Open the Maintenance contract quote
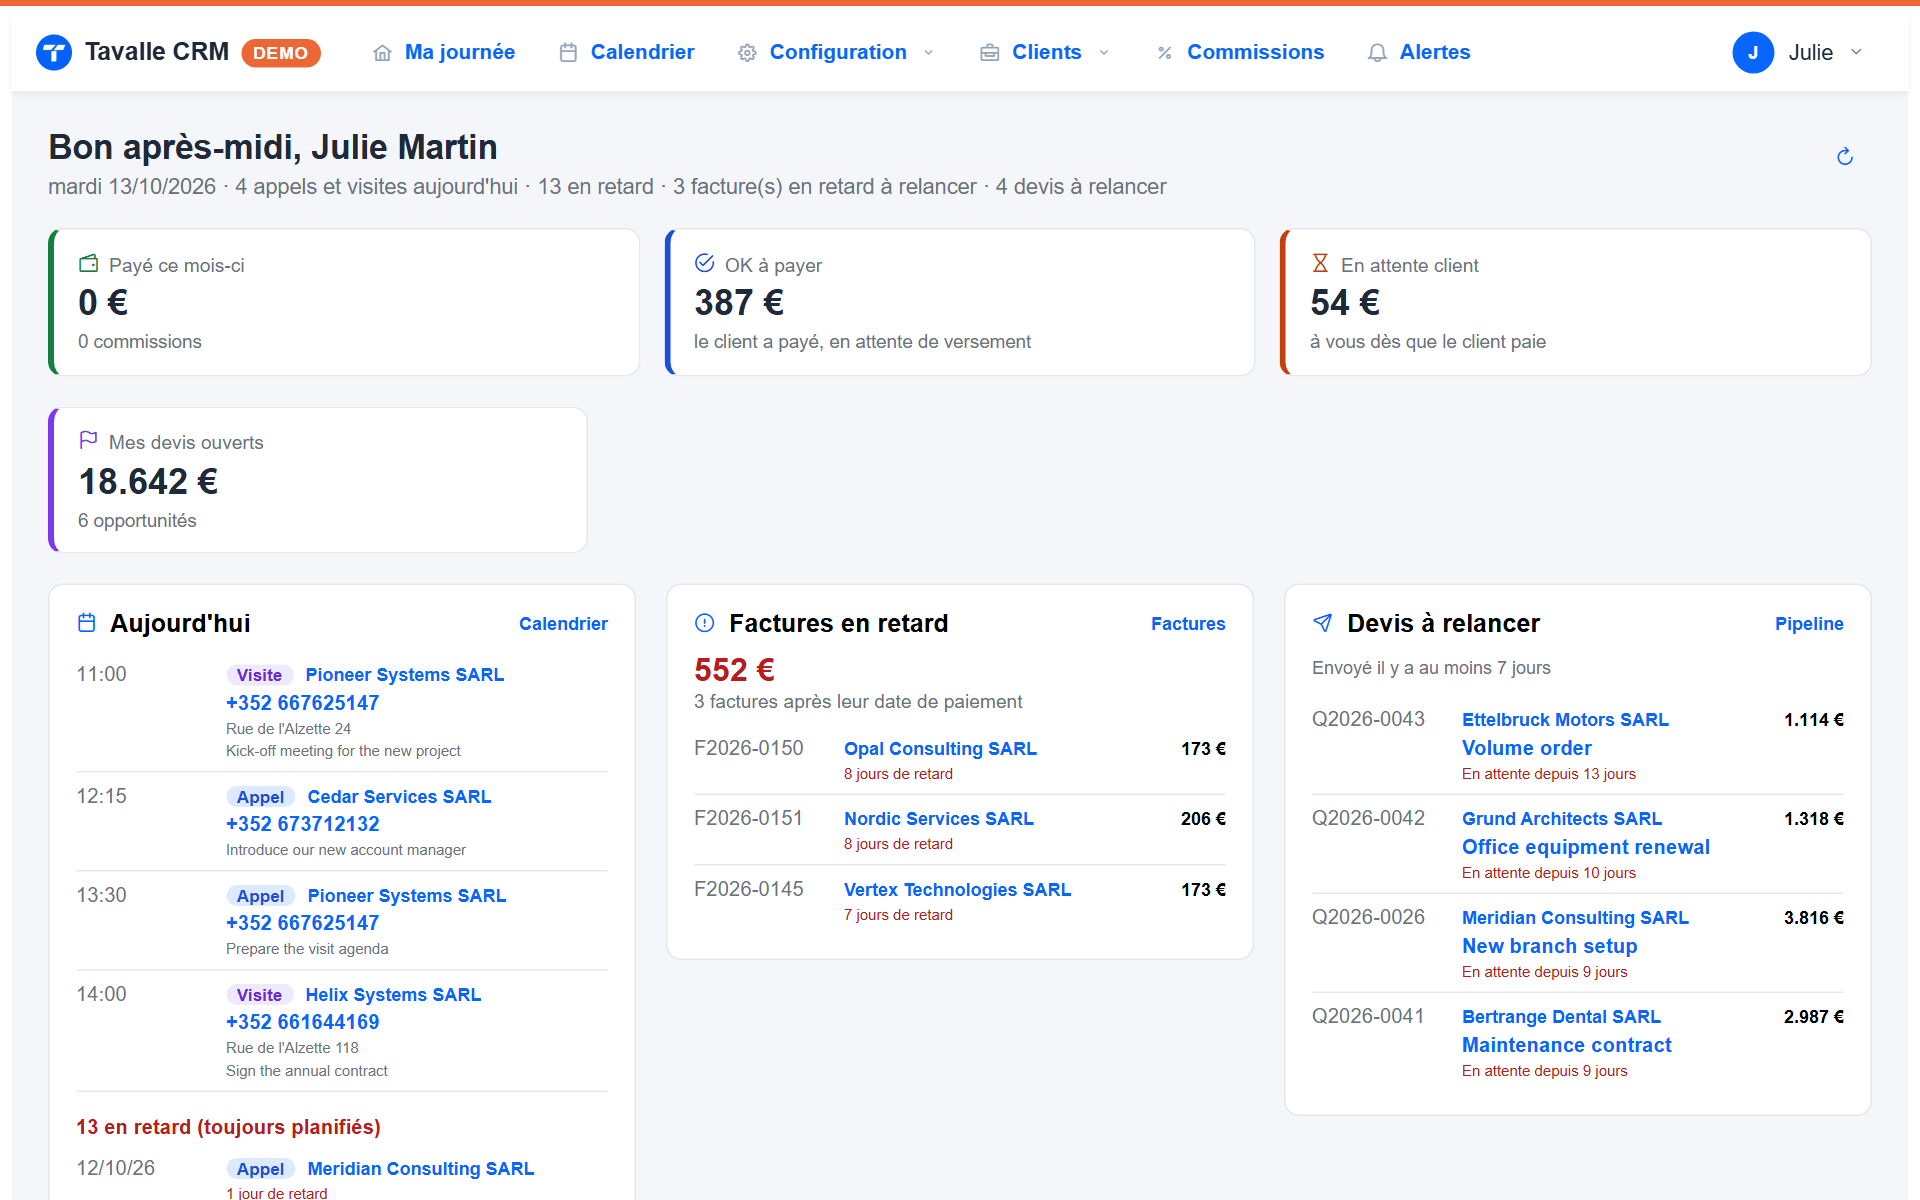1920x1200 pixels. coord(1566,1045)
